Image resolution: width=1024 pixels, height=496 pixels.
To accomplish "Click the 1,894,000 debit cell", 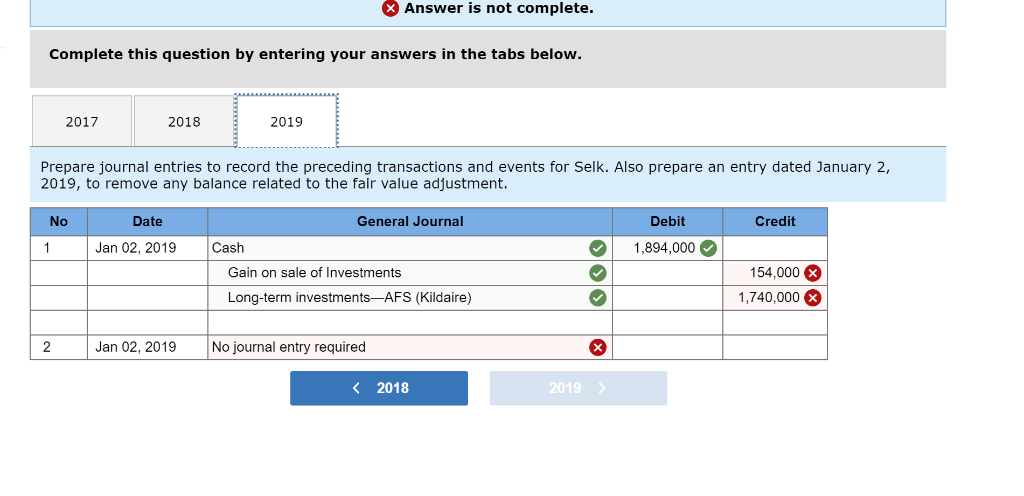I will coord(667,248).
